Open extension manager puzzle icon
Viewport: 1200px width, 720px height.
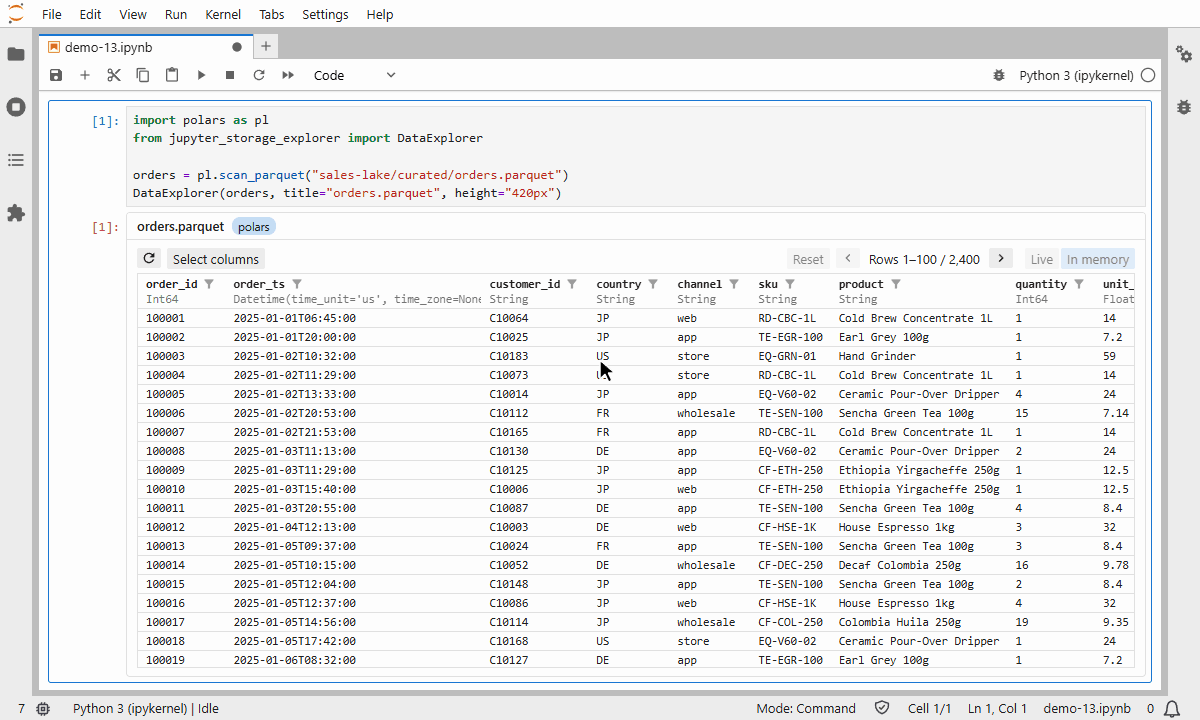tap(16, 213)
